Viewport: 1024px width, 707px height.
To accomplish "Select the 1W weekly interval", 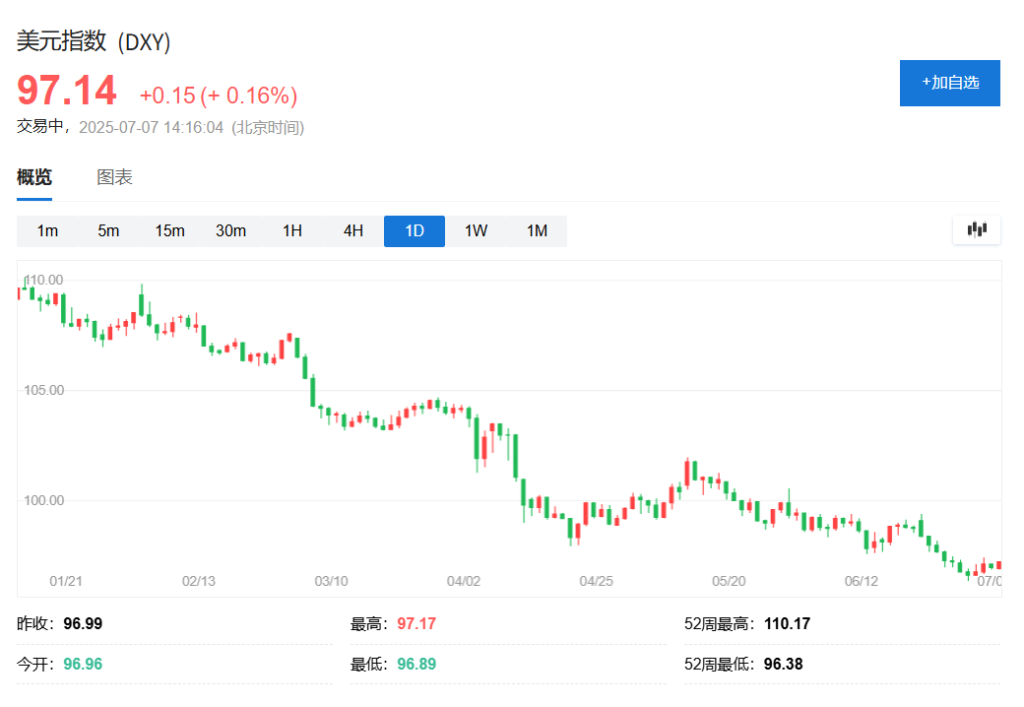I will (x=475, y=230).
